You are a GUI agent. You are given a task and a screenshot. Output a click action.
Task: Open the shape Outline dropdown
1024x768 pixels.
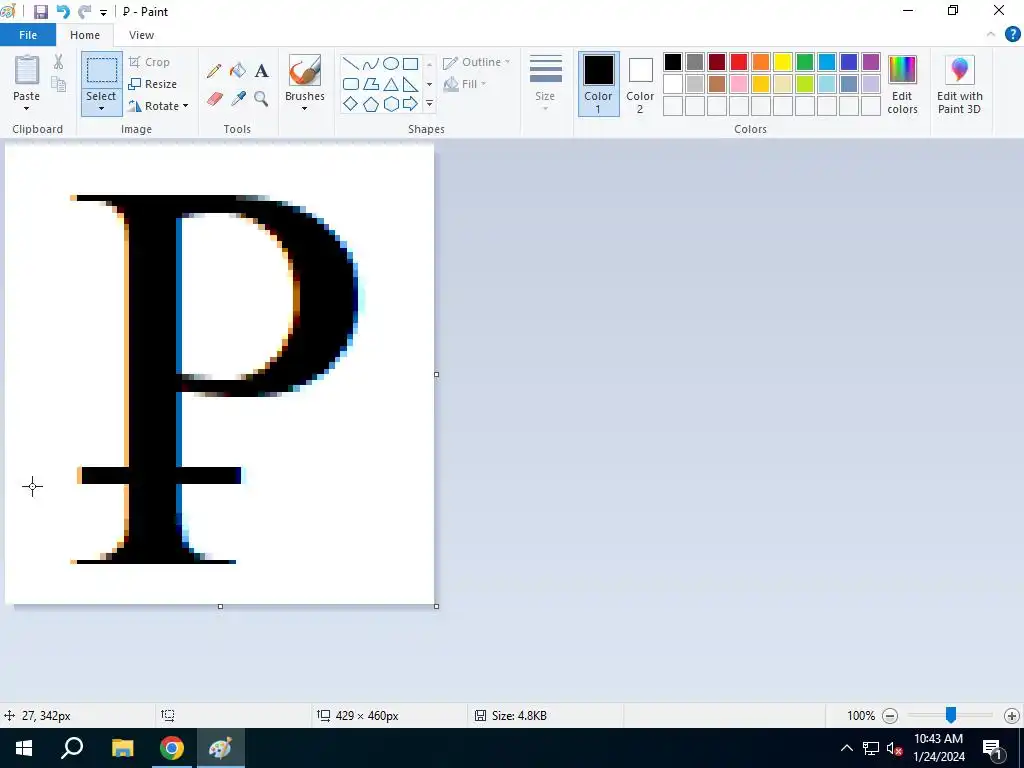pyautogui.click(x=477, y=62)
